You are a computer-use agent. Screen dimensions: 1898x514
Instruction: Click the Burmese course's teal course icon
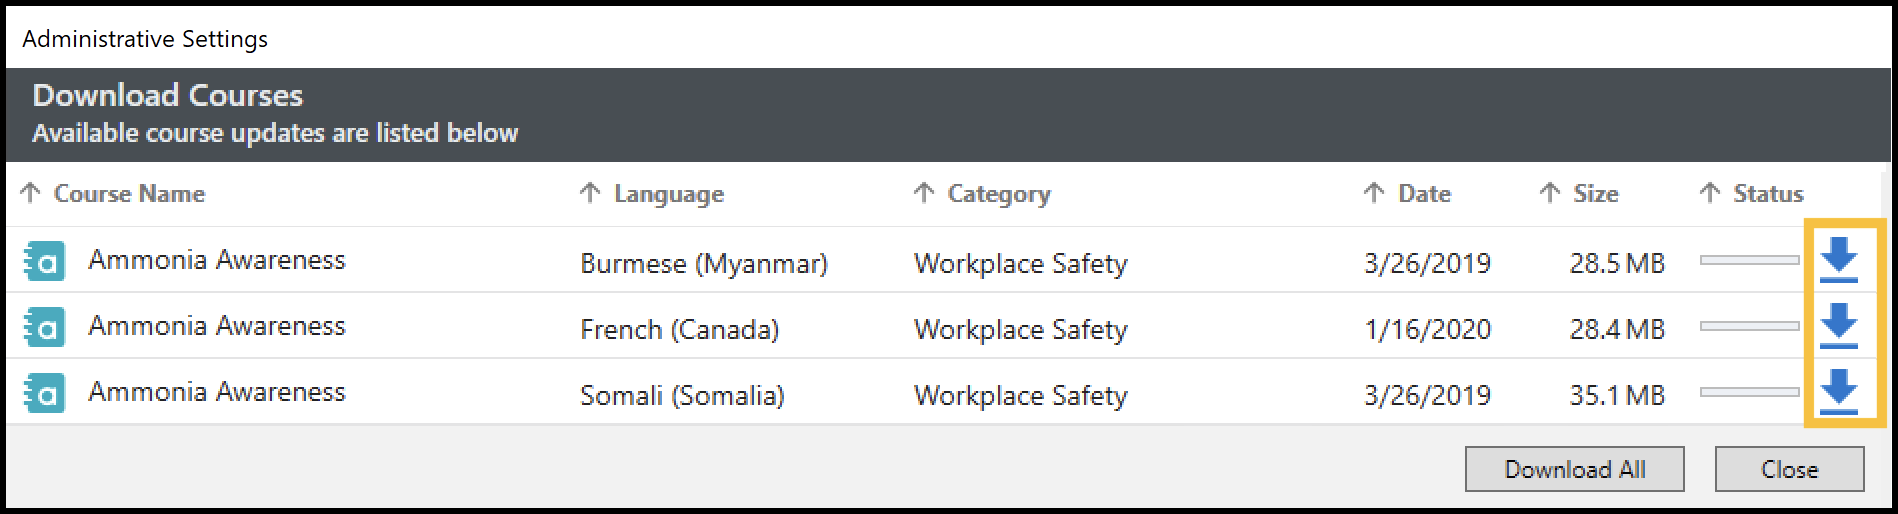[x=45, y=262]
